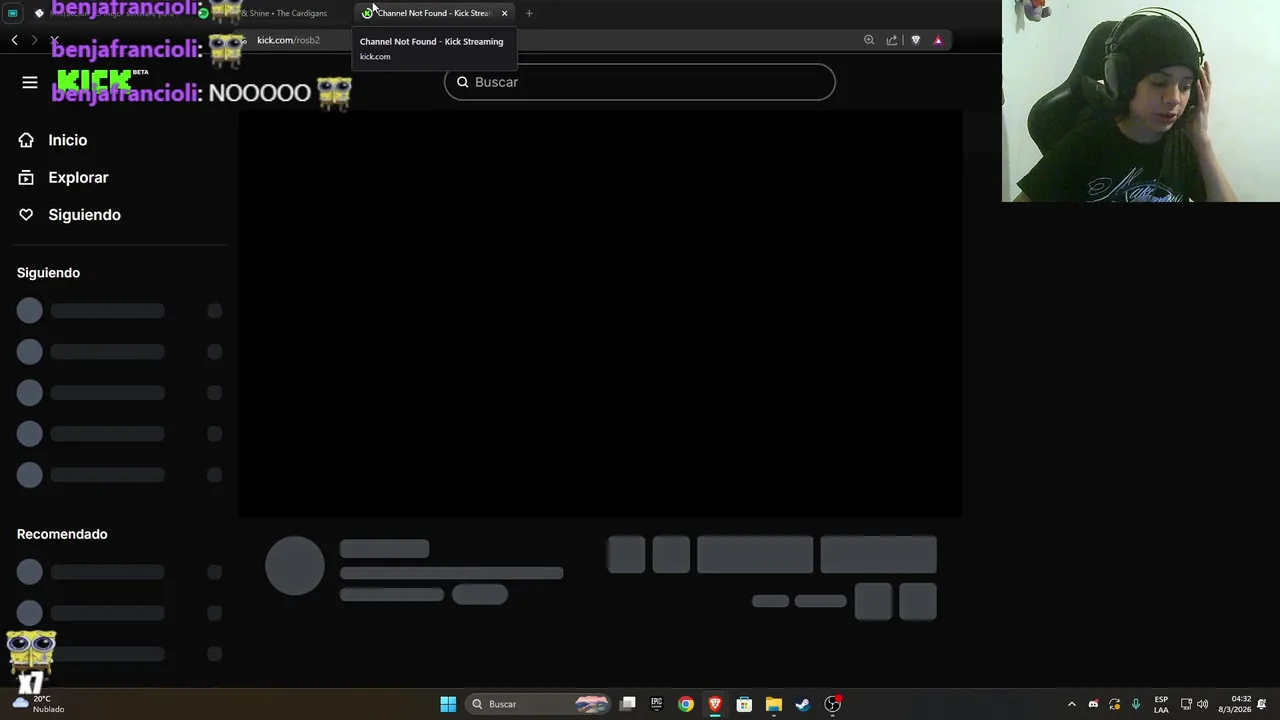Click the share page icon
Screen dimensions: 1280x720
892,40
